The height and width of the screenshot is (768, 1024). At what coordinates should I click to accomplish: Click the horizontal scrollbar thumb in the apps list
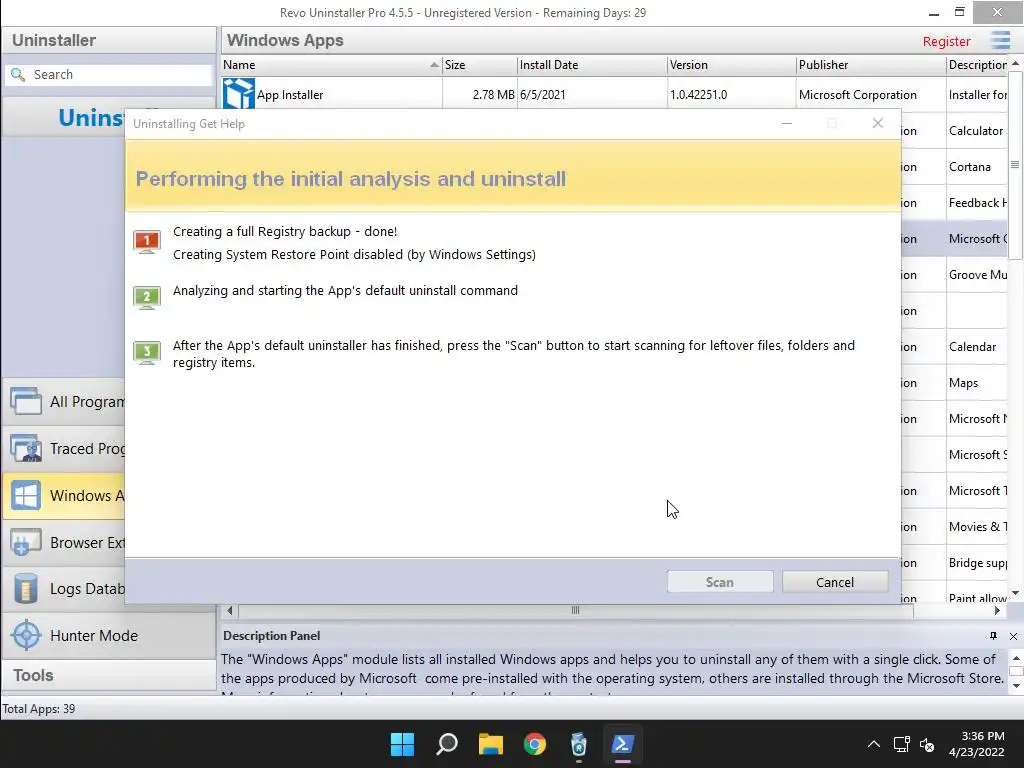(x=575, y=611)
